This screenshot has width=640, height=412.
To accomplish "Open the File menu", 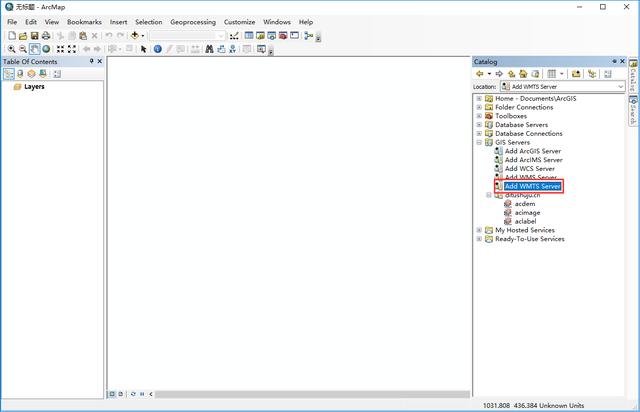I will [x=12, y=22].
